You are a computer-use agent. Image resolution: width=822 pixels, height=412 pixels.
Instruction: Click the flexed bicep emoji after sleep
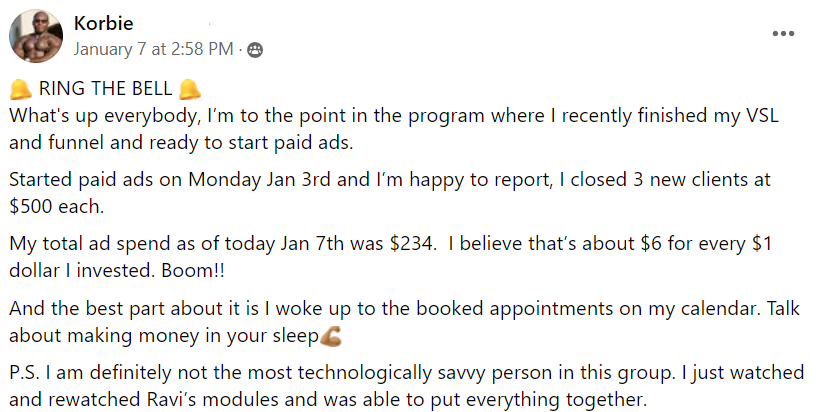tap(331, 336)
